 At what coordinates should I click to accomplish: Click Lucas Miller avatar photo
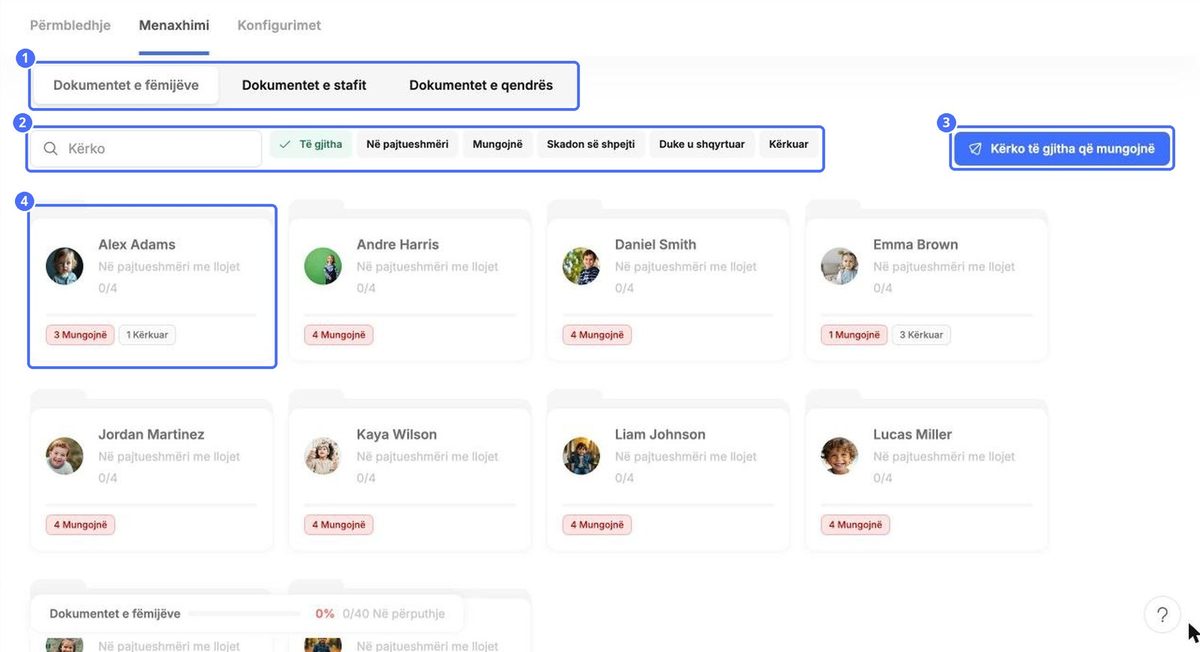[840, 456]
